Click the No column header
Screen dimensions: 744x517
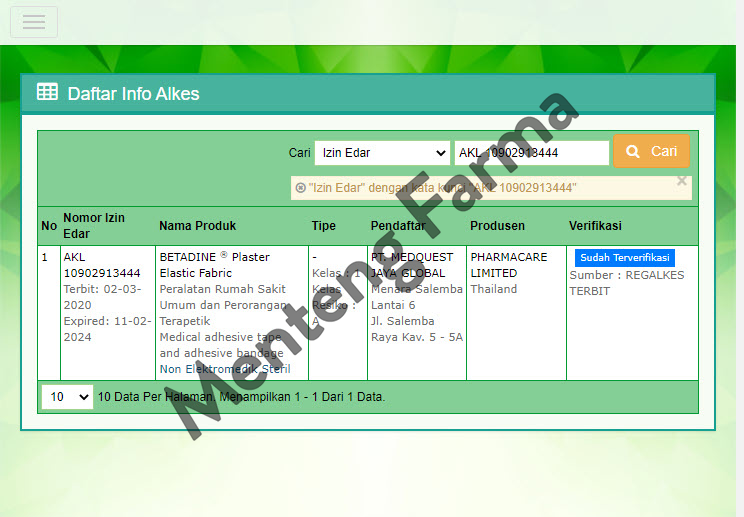click(49, 226)
